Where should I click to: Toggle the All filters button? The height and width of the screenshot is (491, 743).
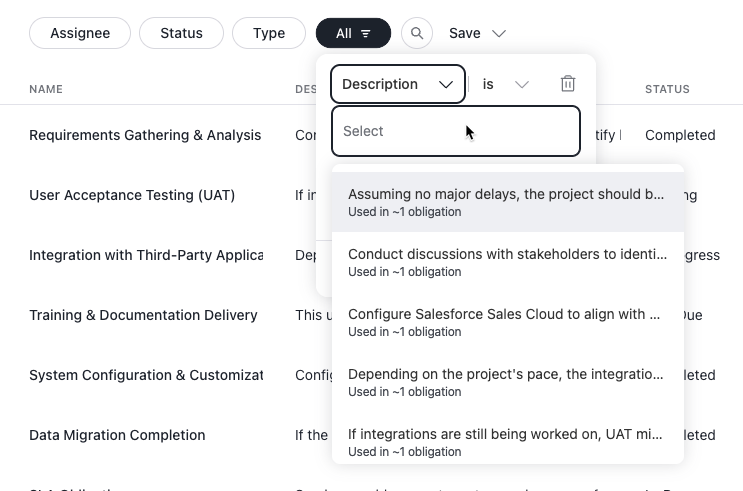(x=353, y=33)
